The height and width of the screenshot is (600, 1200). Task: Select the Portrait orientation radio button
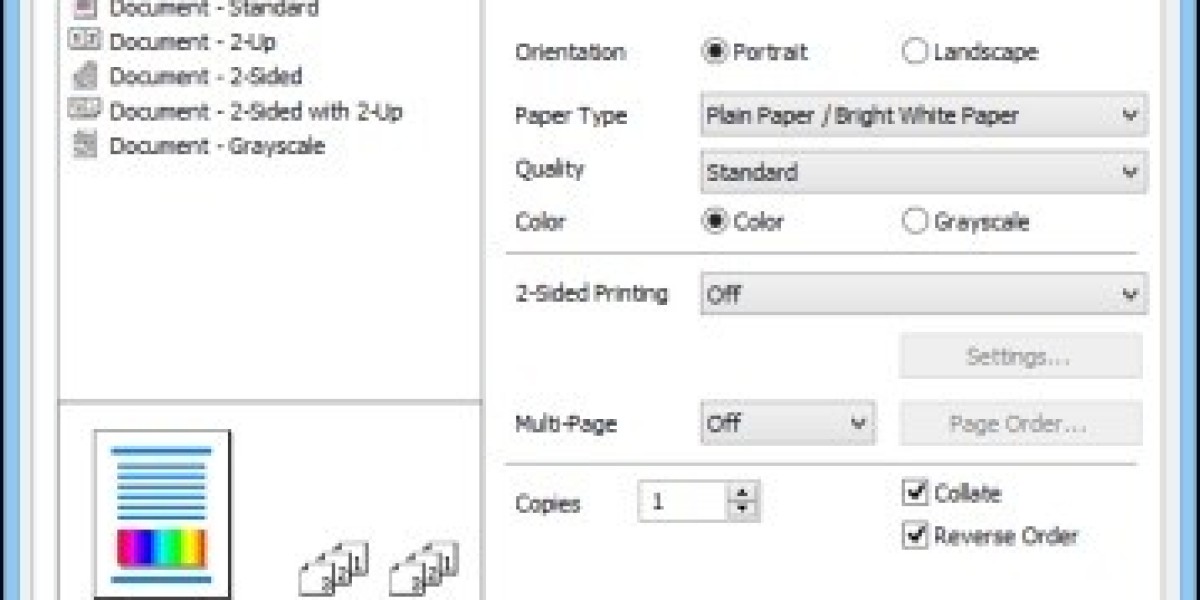click(714, 52)
